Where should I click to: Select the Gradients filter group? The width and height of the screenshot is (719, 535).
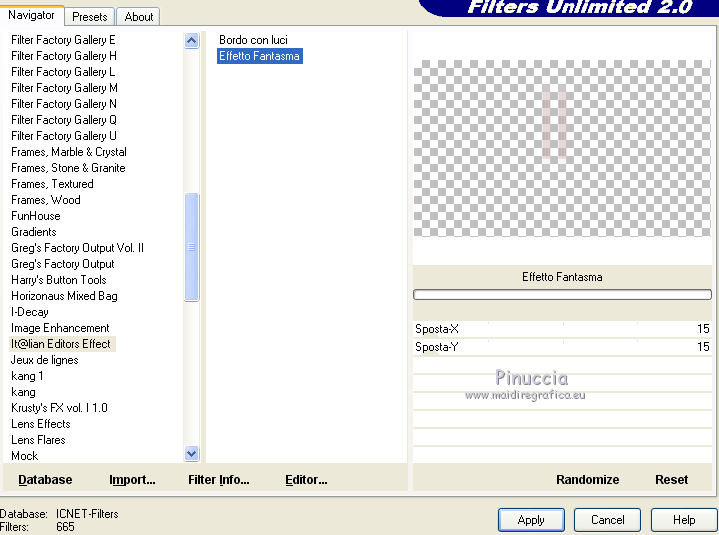pyautogui.click(x=34, y=232)
